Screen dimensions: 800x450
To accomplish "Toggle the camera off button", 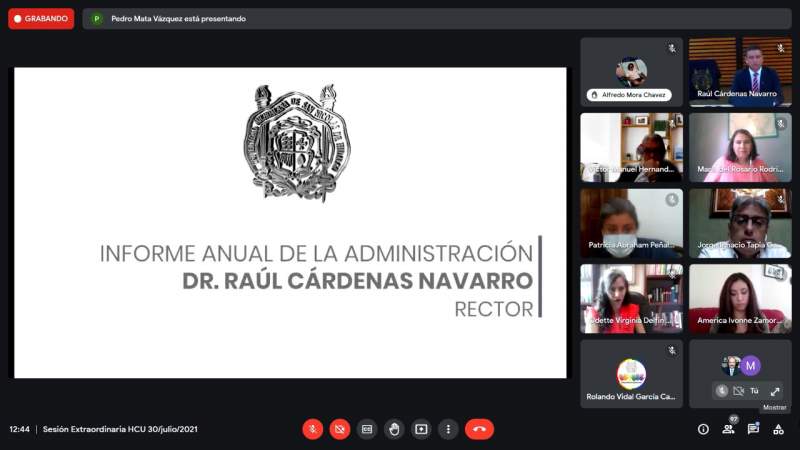I will point(340,429).
